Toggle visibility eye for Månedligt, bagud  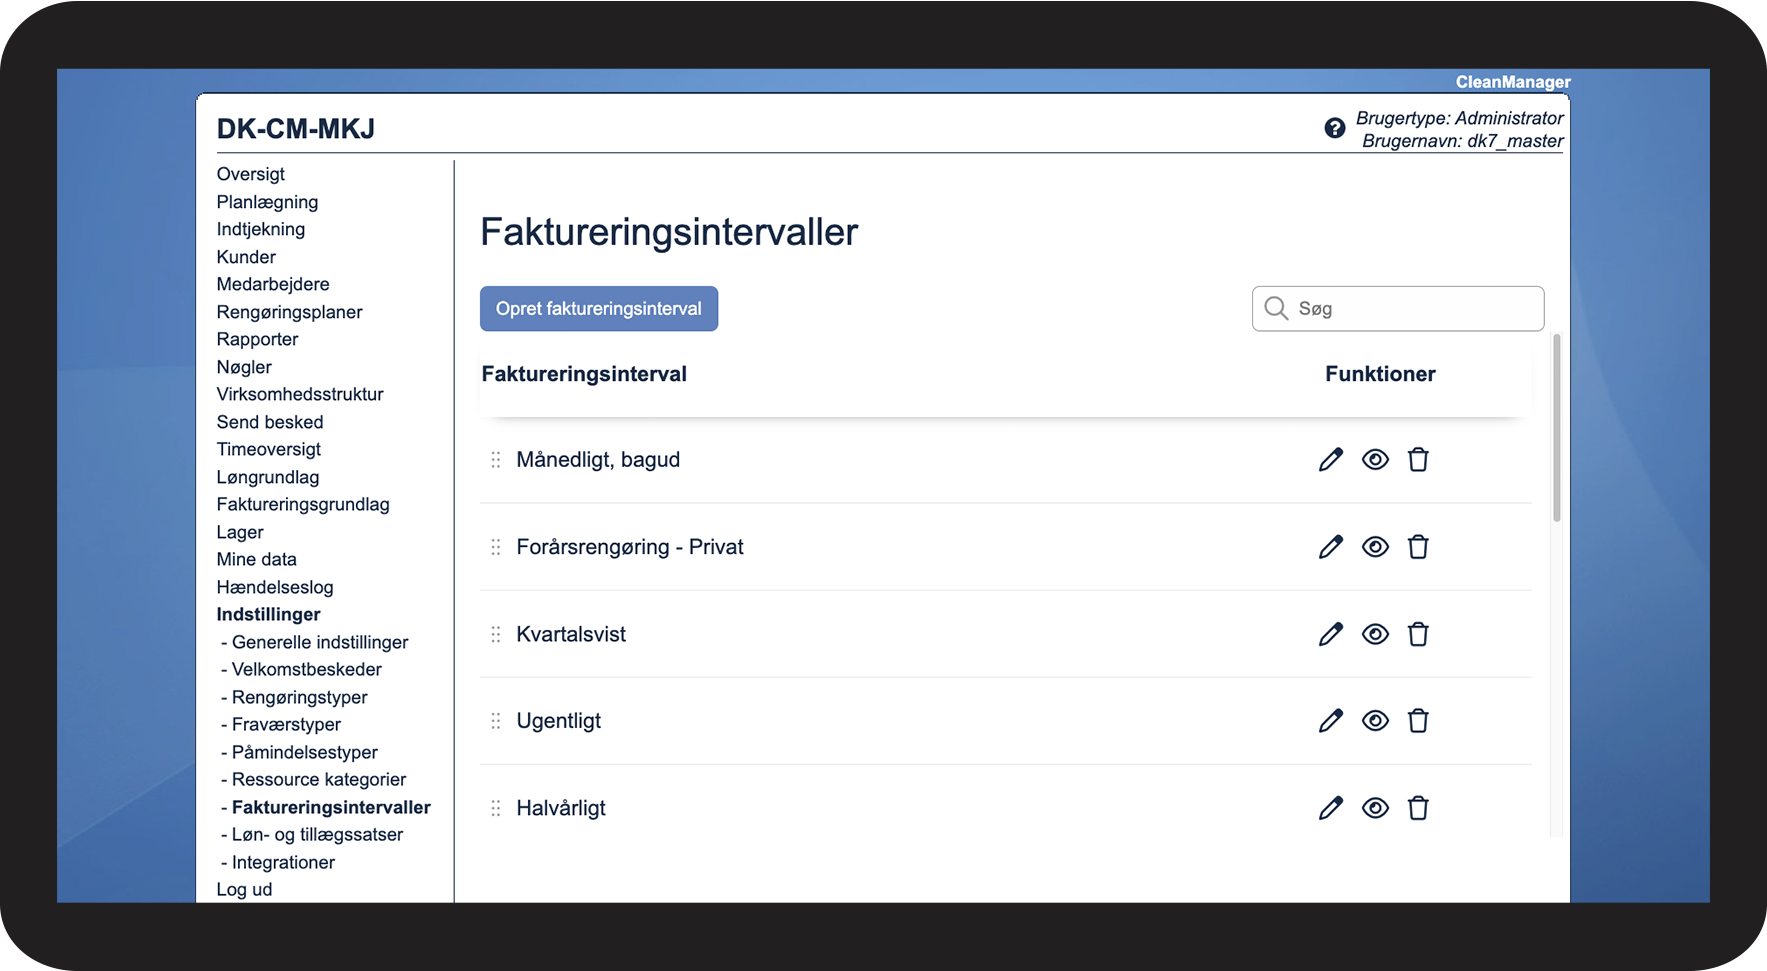tap(1375, 460)
